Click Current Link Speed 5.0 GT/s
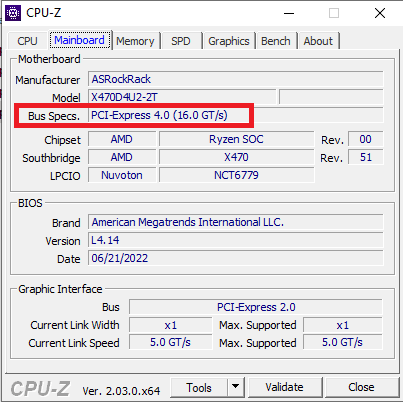Screen dimensions: 403x402 (x=171, y=343)
